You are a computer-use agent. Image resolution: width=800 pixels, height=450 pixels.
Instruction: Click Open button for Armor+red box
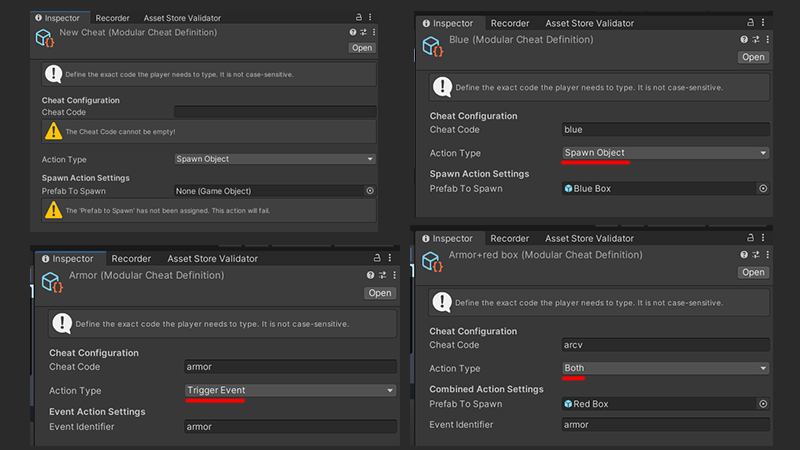coord(753,272)
